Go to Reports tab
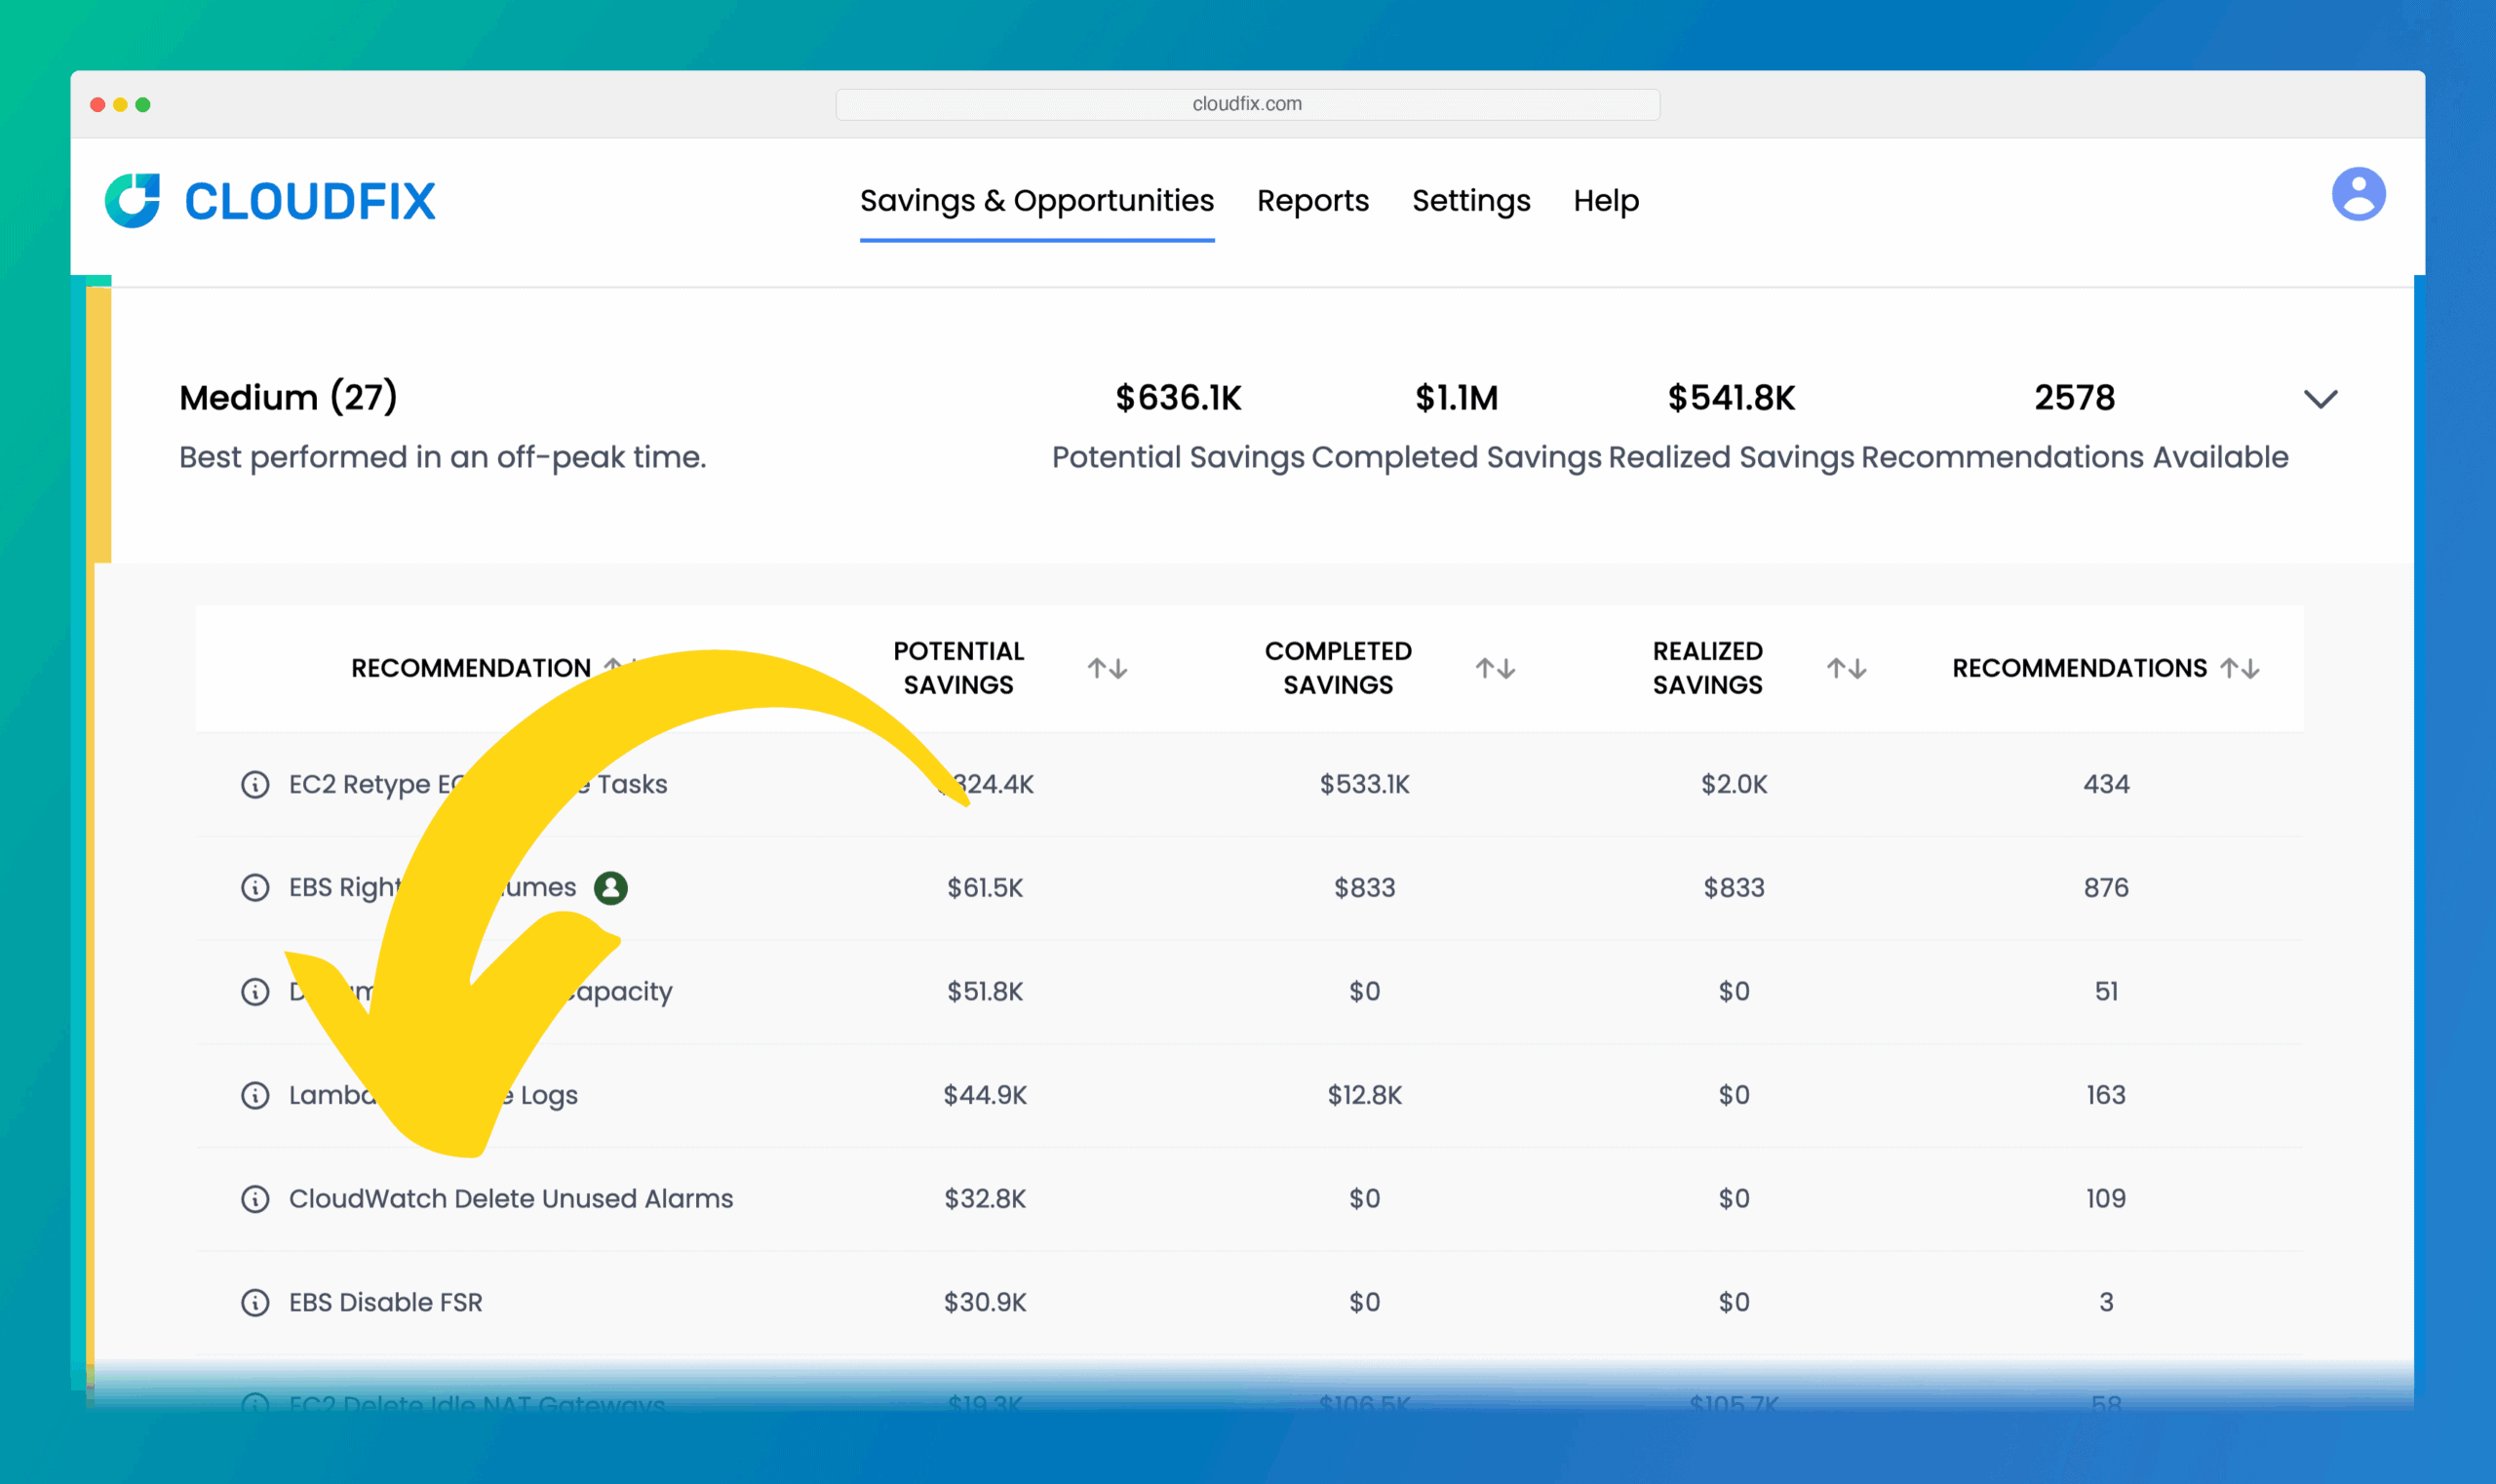The image size is (2496, 1484). pos(1313,201)
